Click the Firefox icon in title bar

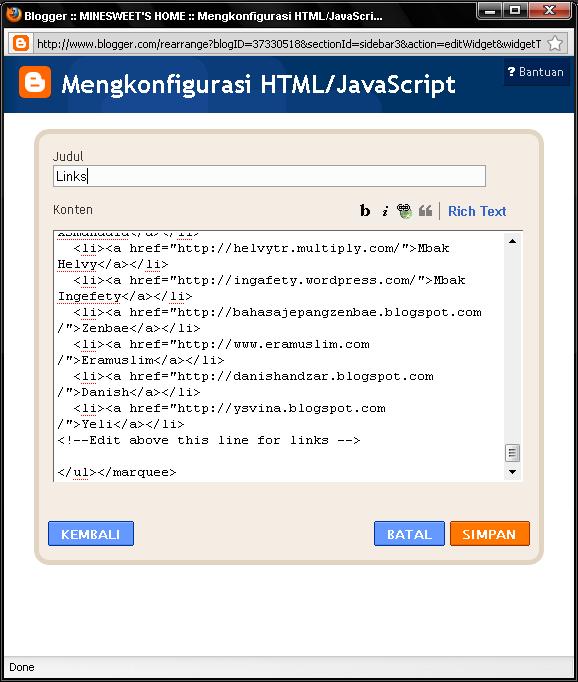(x=13, y=14)
